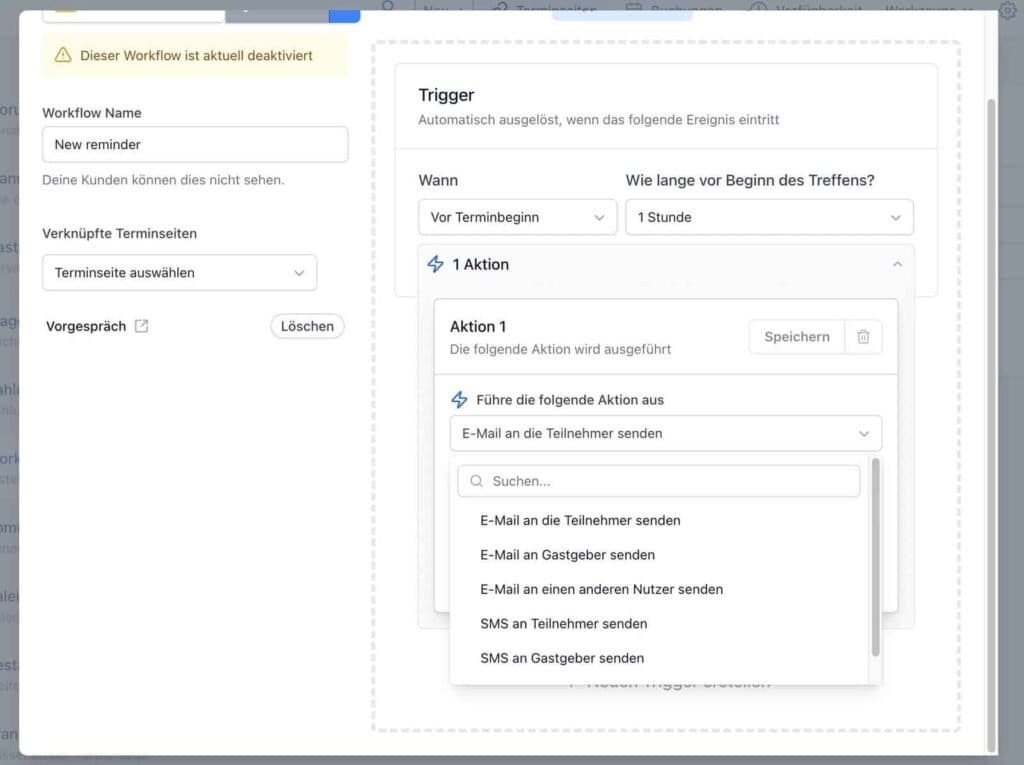Open the "Terminseite auswählen" dropdown

pyautogui.click(x=179, y=272)
